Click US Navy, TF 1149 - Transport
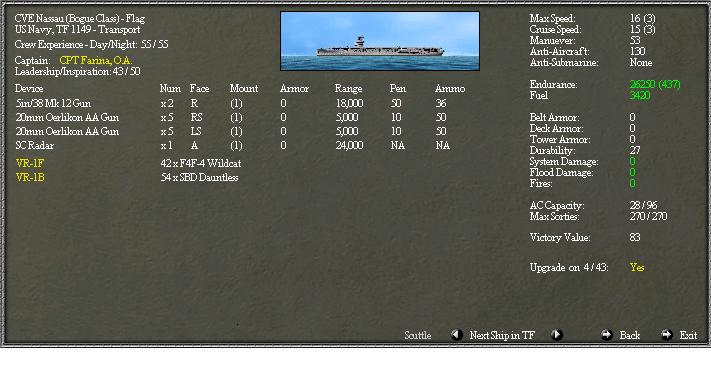 tap(78, 29)
